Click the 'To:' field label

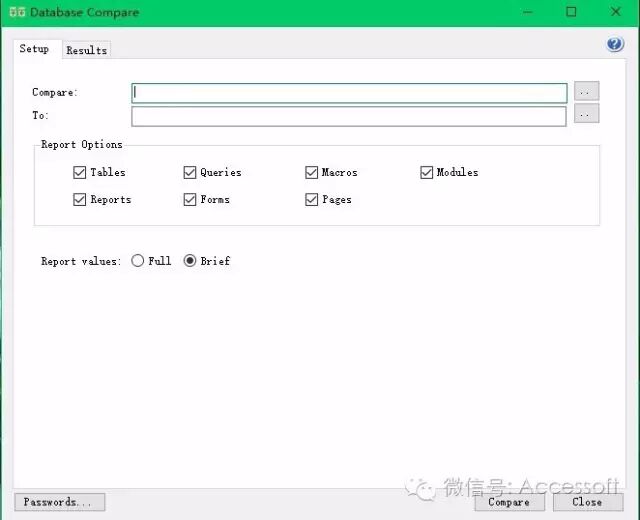(x=40, y=116)
